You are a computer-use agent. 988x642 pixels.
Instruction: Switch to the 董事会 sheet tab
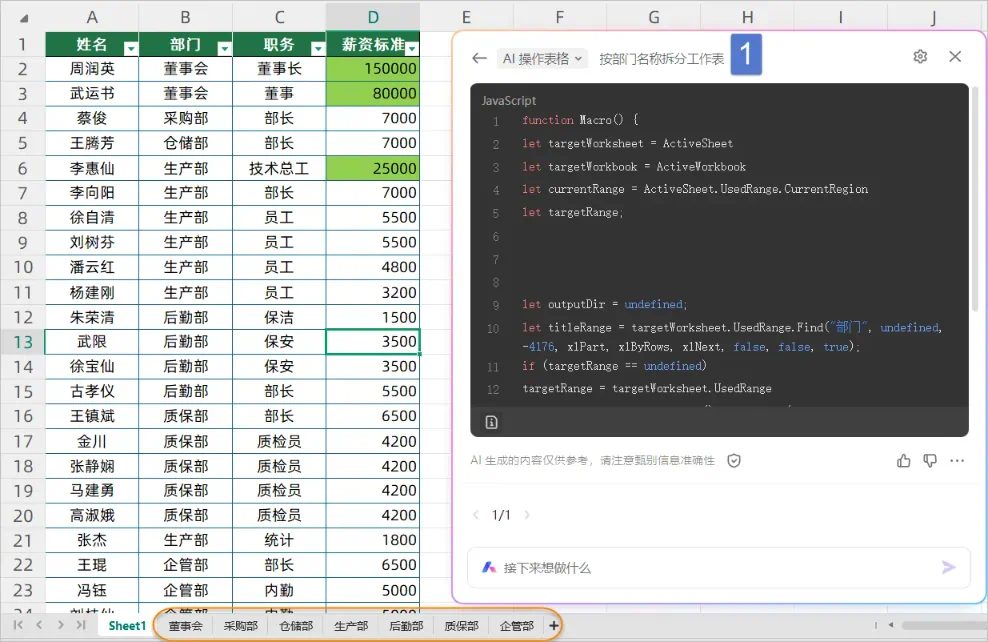pyautogui.click(x=185, y=626)
